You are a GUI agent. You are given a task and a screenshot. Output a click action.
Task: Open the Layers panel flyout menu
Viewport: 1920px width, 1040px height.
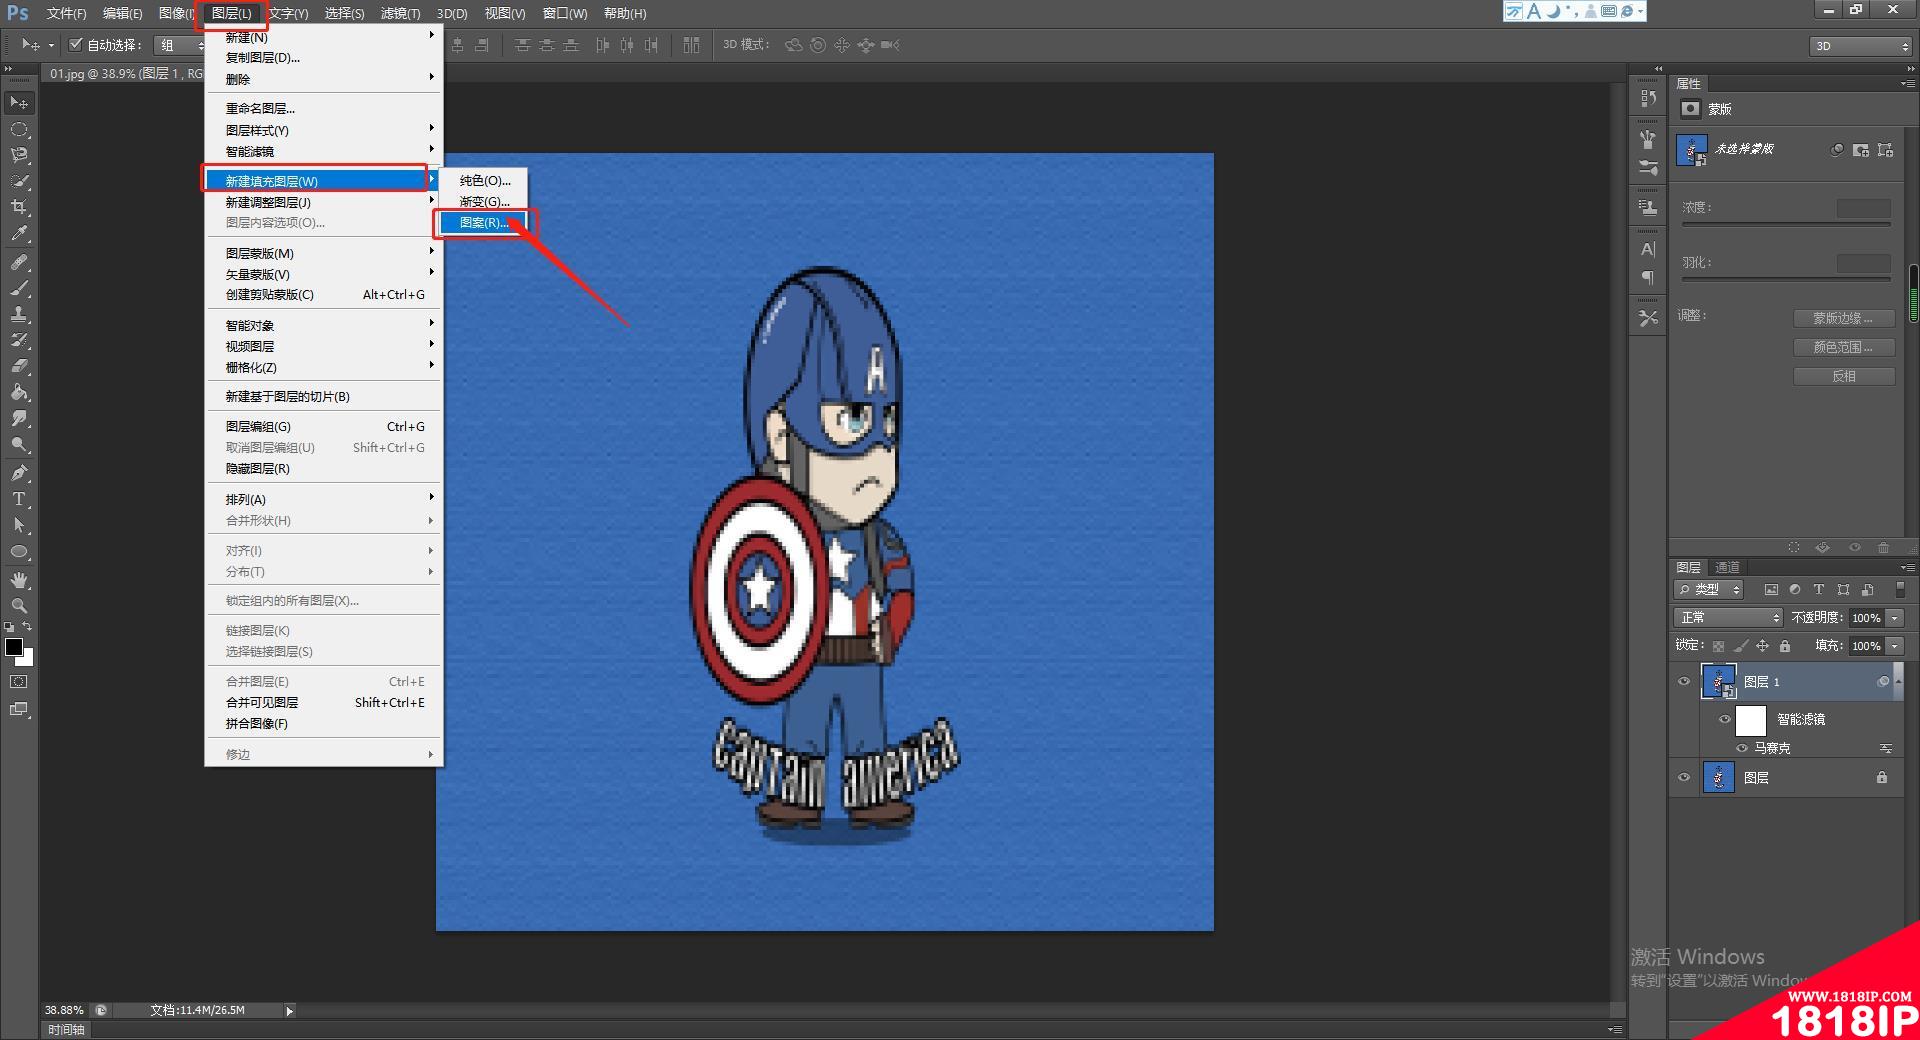pyautogui.click(x=1908, y=567)
